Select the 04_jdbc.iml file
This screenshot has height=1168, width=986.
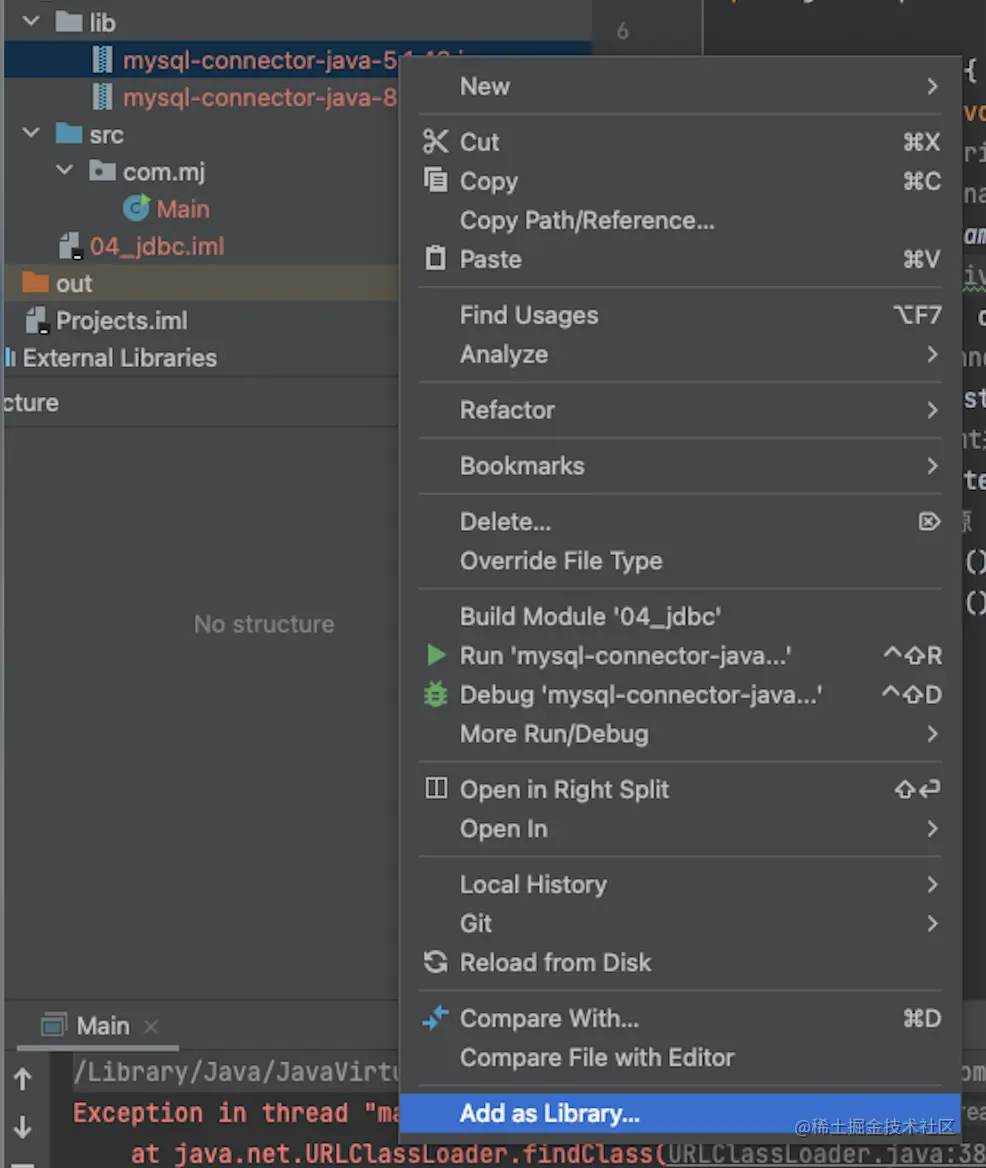(156, 246)
